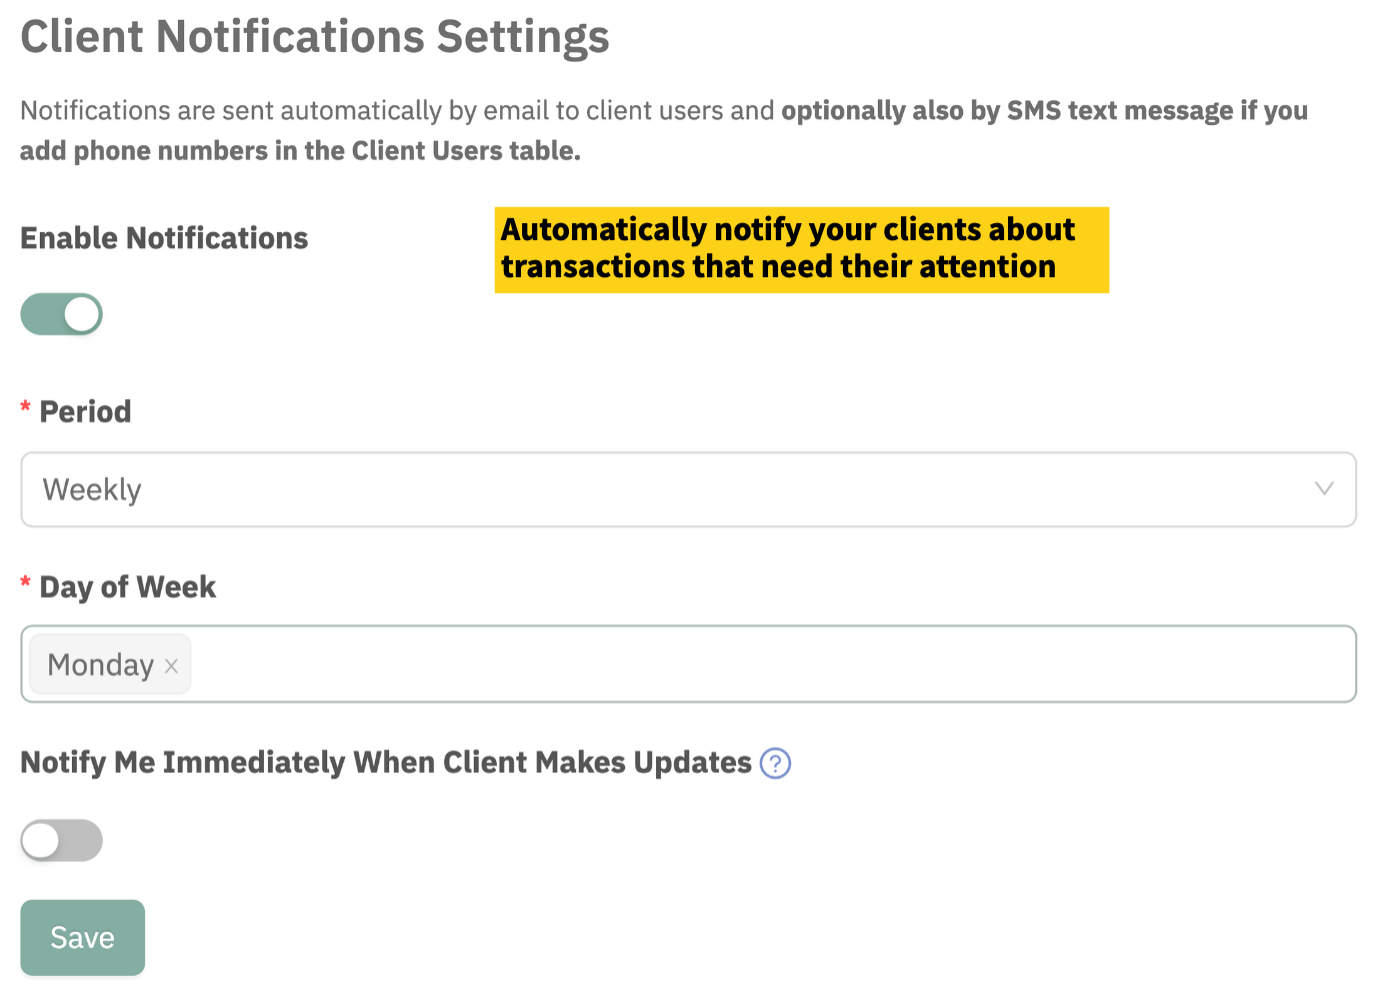Click empty area of Day of Week field
Image resolution: width=1380 pixels, height=989 pixels.
(x=770, y=664)
